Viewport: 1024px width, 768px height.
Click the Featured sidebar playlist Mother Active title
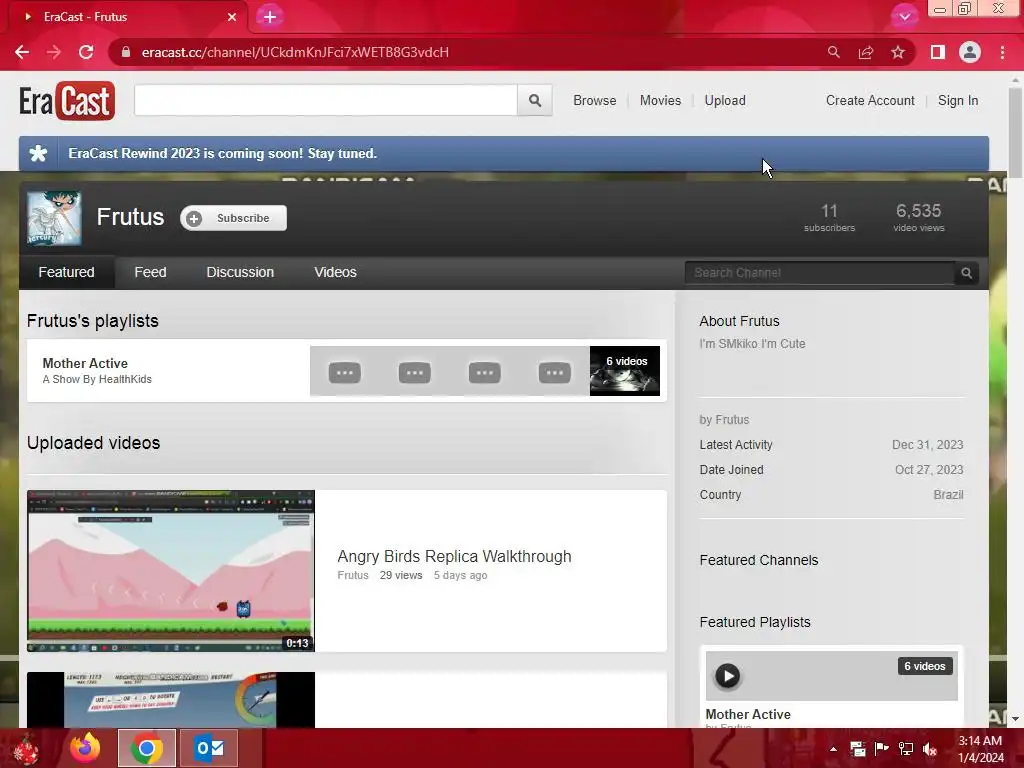(x=748, y=714)
